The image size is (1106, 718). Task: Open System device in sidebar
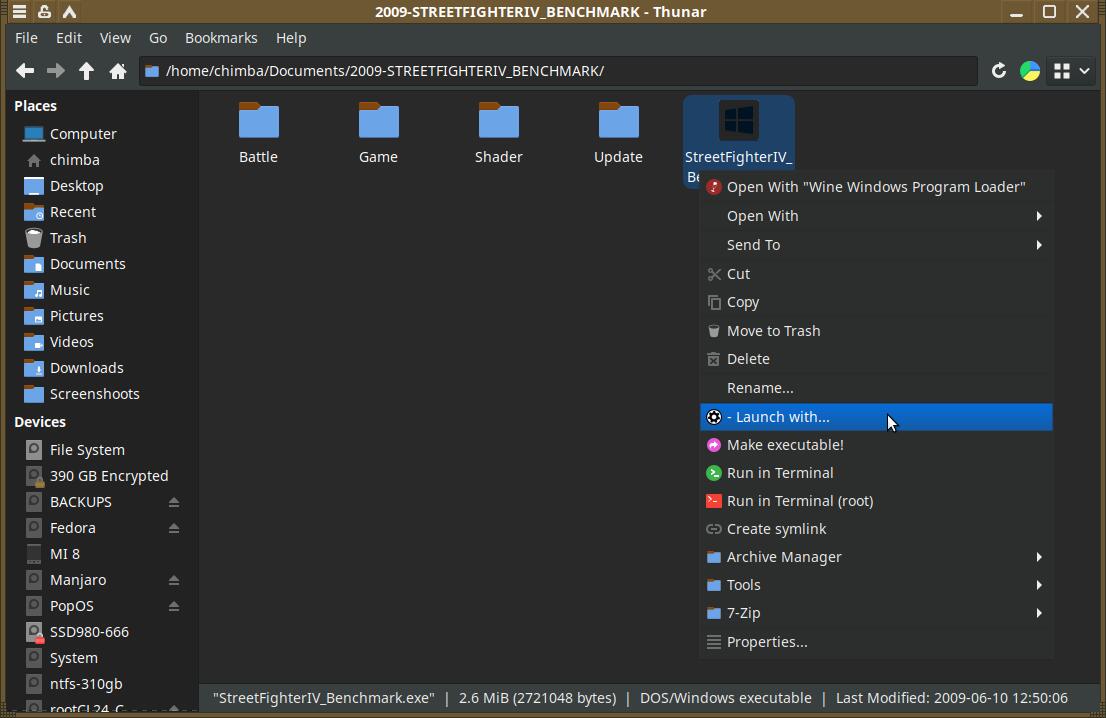100,659
